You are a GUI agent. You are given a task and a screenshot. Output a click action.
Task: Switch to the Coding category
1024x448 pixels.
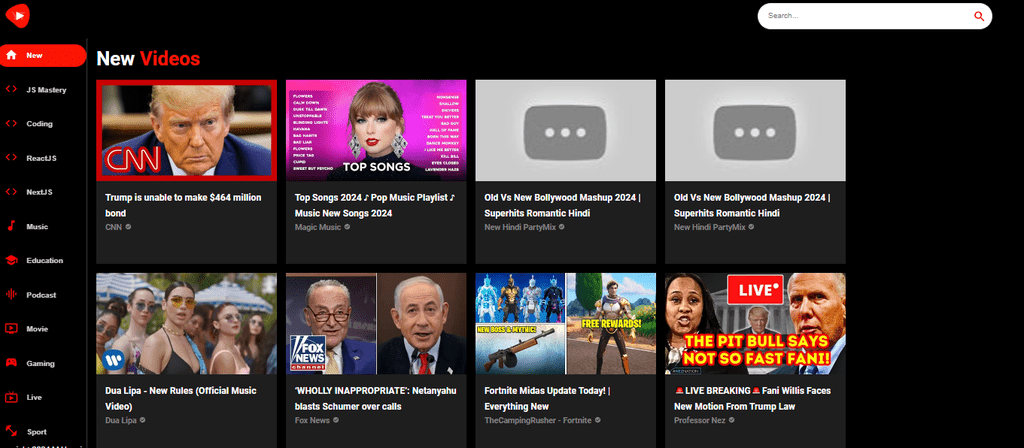tap(39, 124)
